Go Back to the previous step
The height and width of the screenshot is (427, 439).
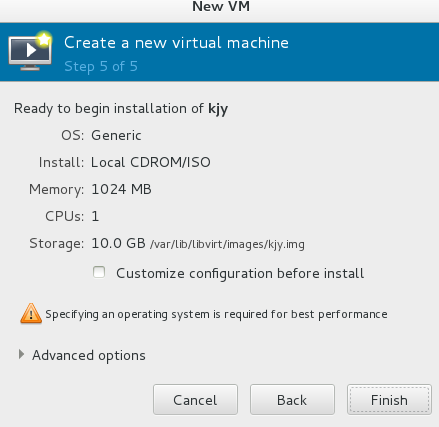point(292,400)
